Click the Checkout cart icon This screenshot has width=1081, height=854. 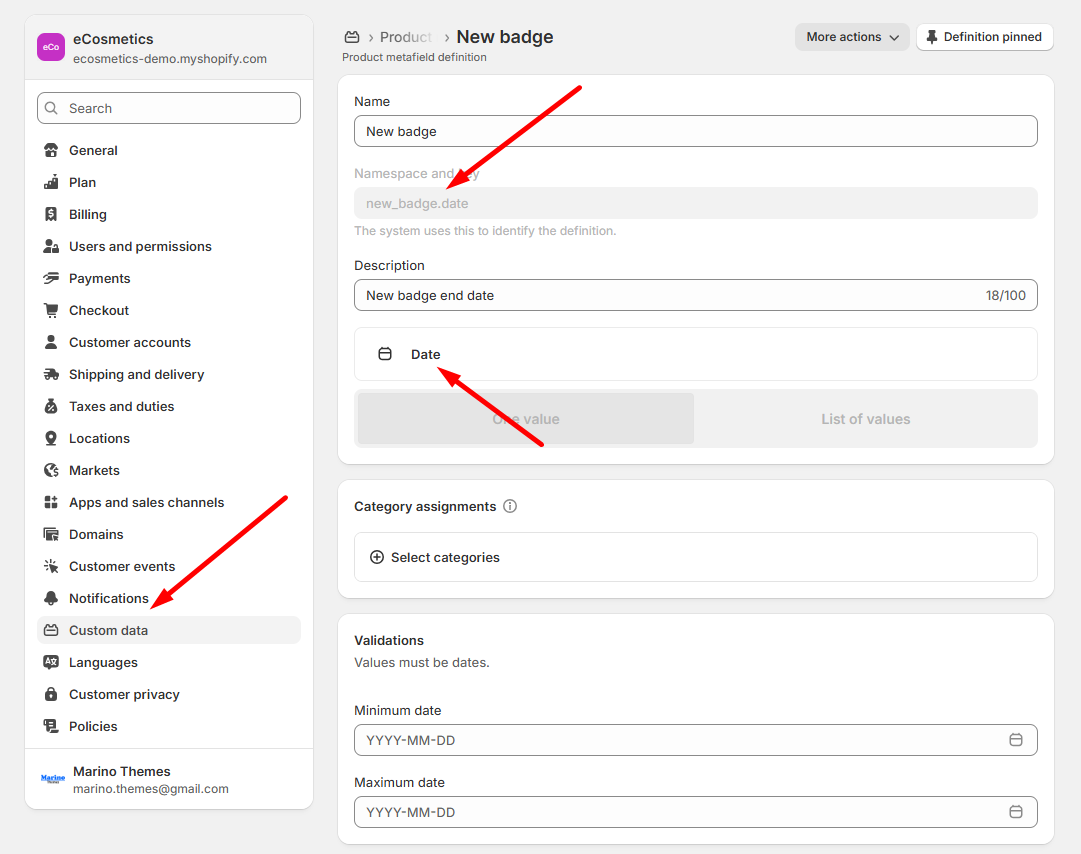pyautogui.click(x=51, y=310)
